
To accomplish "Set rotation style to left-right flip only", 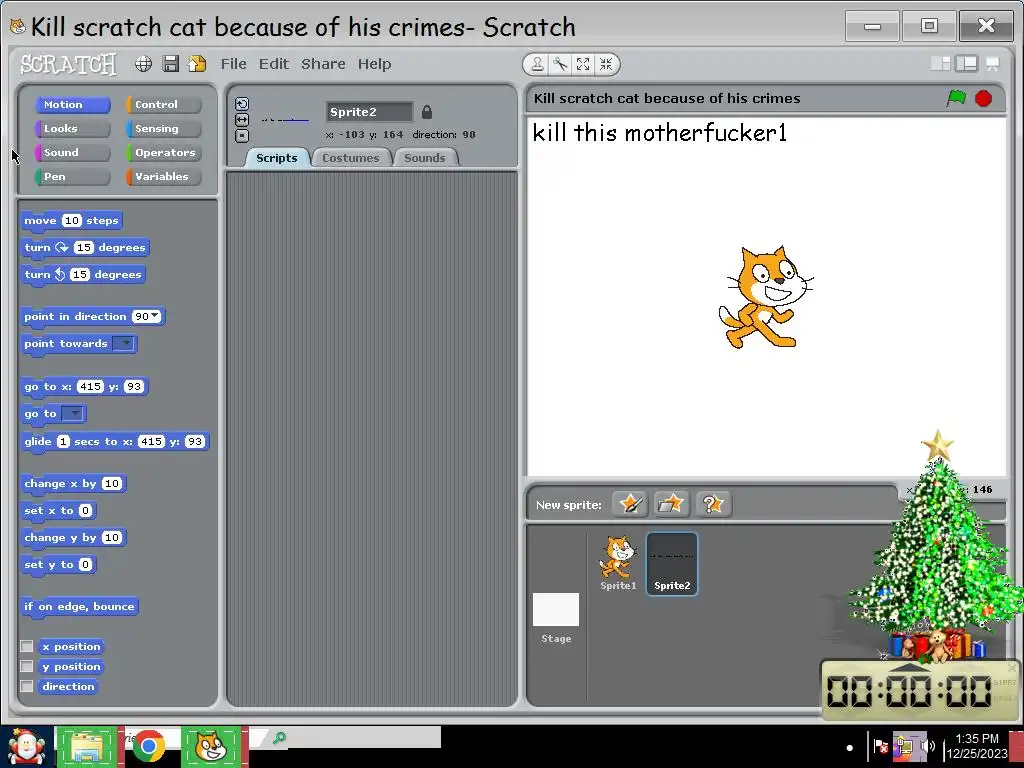I will [x=242, y=120].
